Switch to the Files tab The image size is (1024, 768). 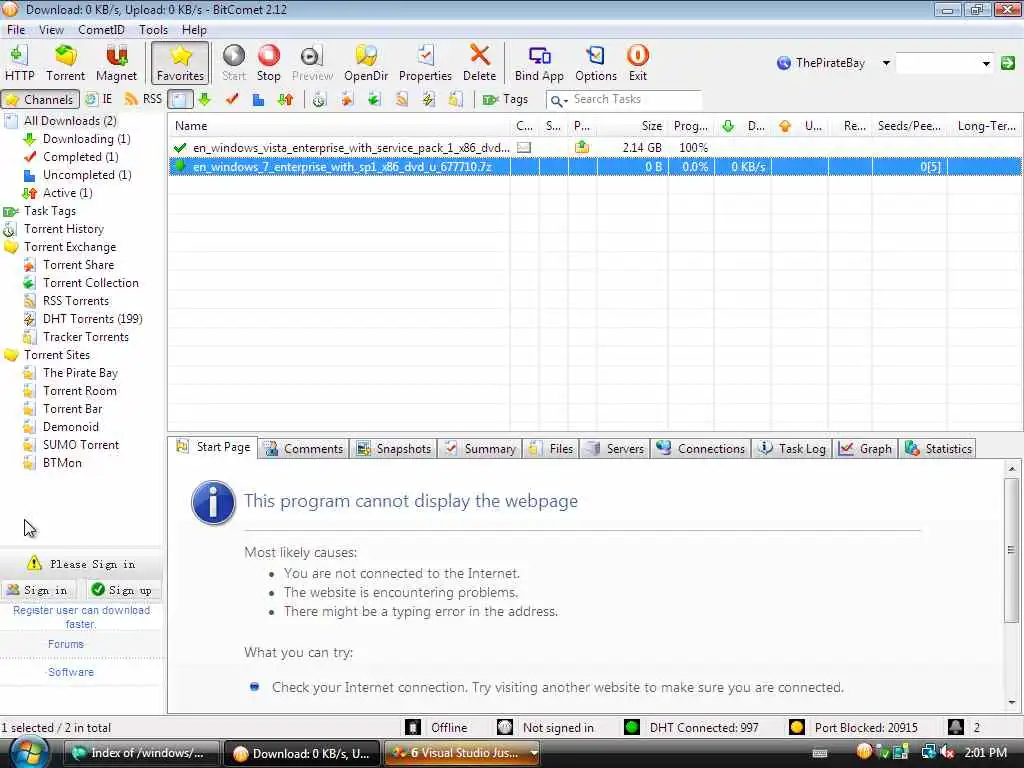pyautogui.click(x=551, y=449)
